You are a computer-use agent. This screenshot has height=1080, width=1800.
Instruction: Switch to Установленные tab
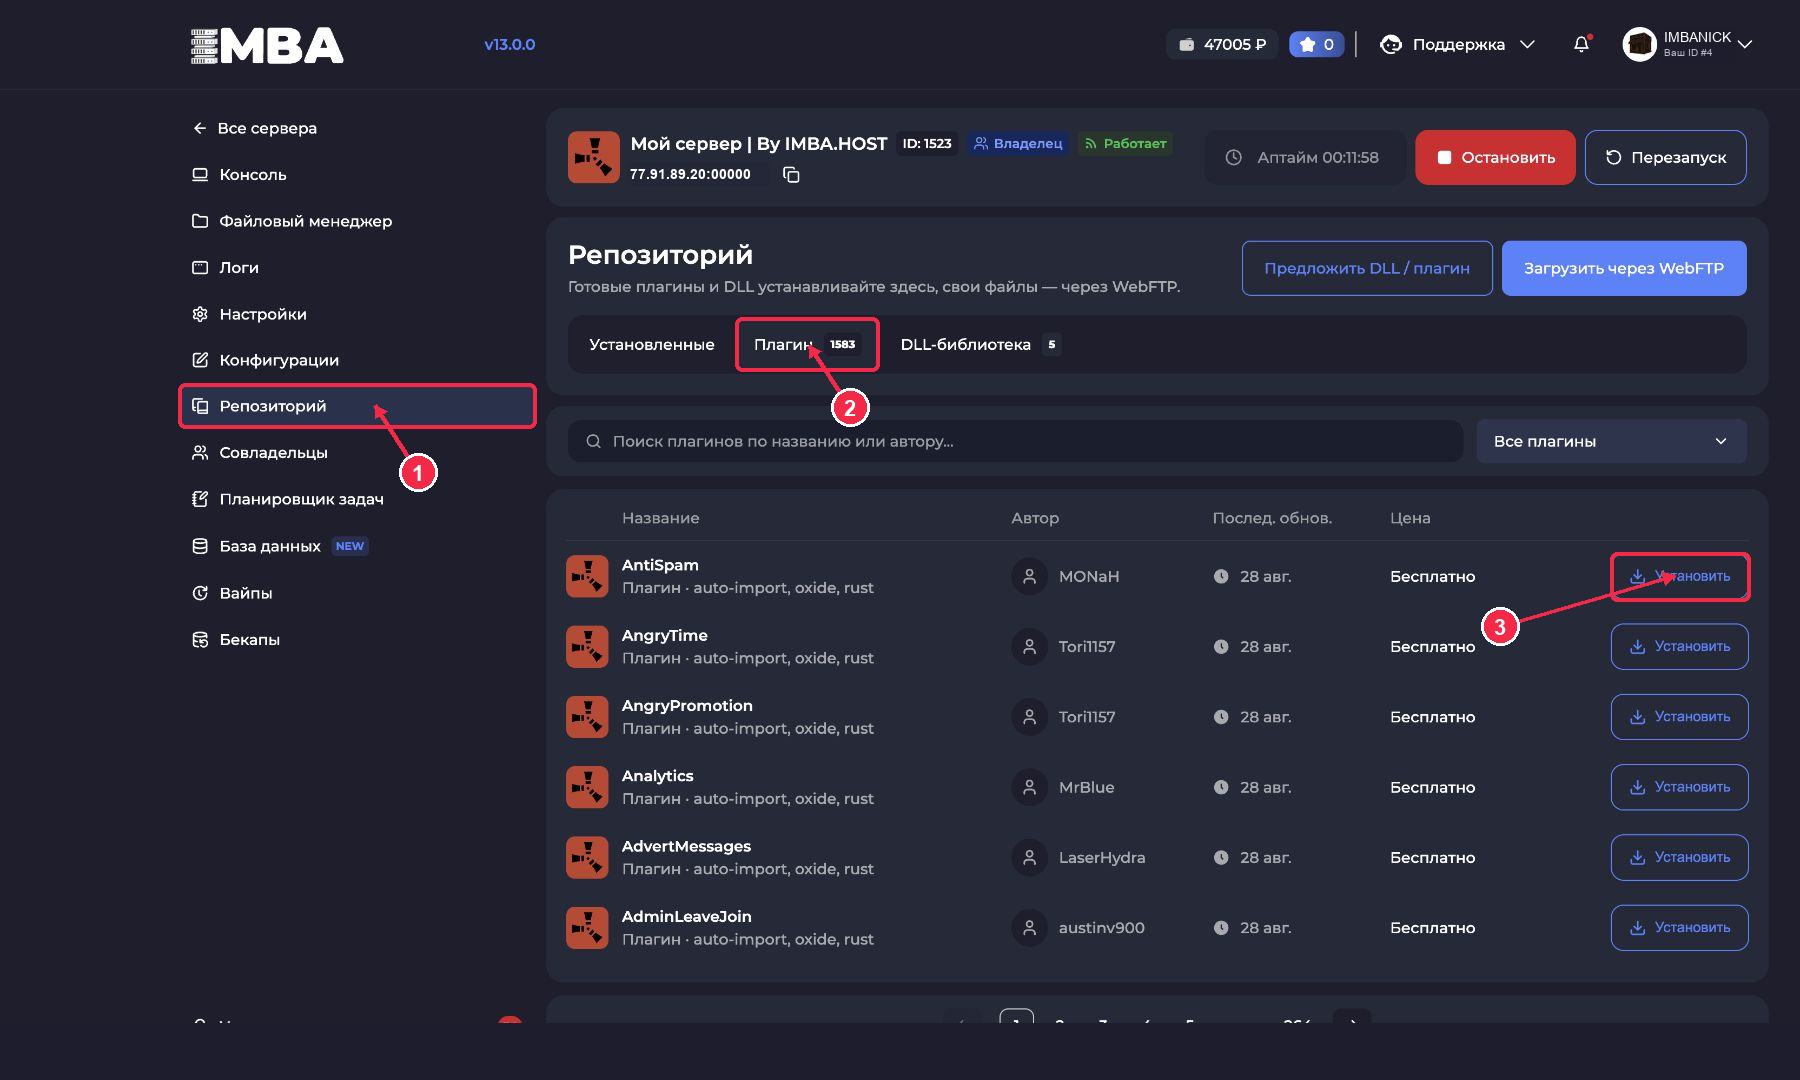pyautogui.click(x=652, y=344)
